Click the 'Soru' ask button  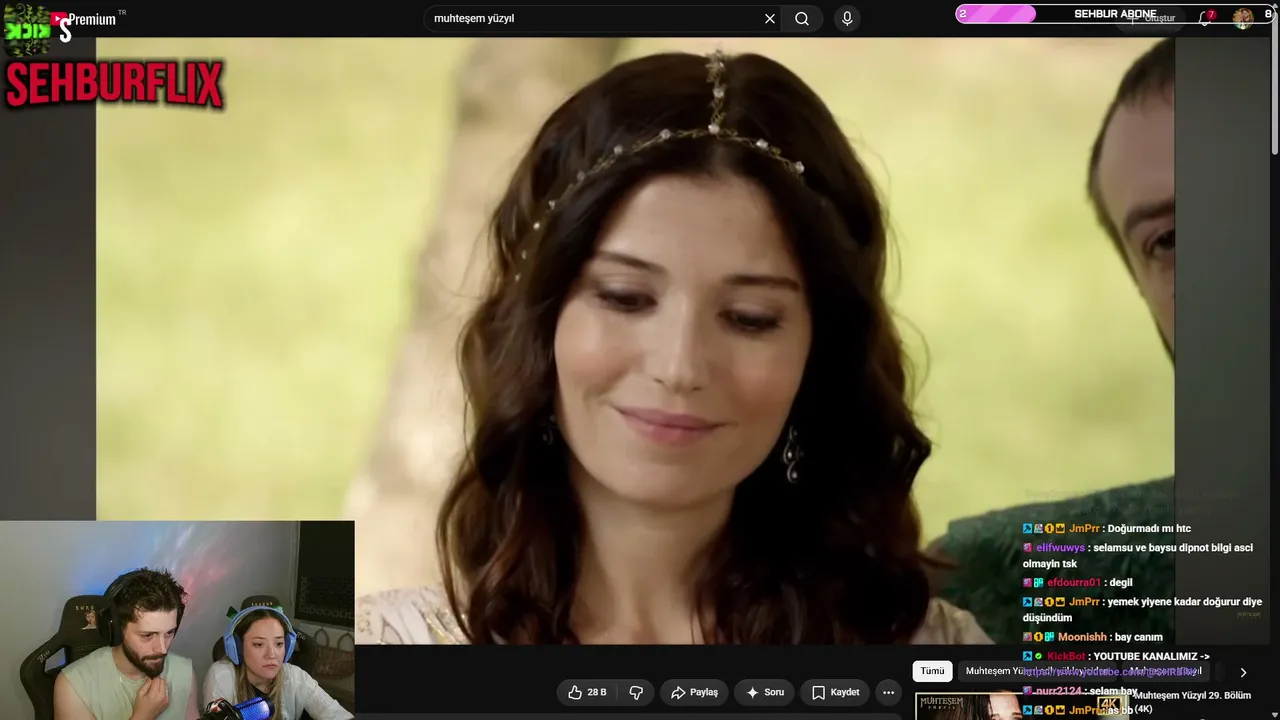point(765,692)
